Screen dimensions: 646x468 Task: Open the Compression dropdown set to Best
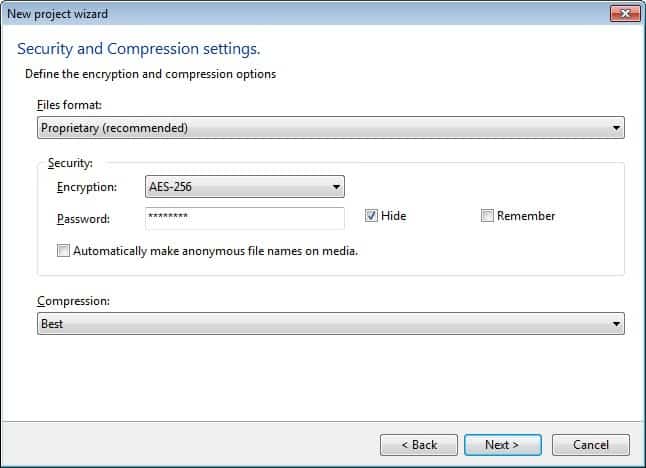(330, 324)
